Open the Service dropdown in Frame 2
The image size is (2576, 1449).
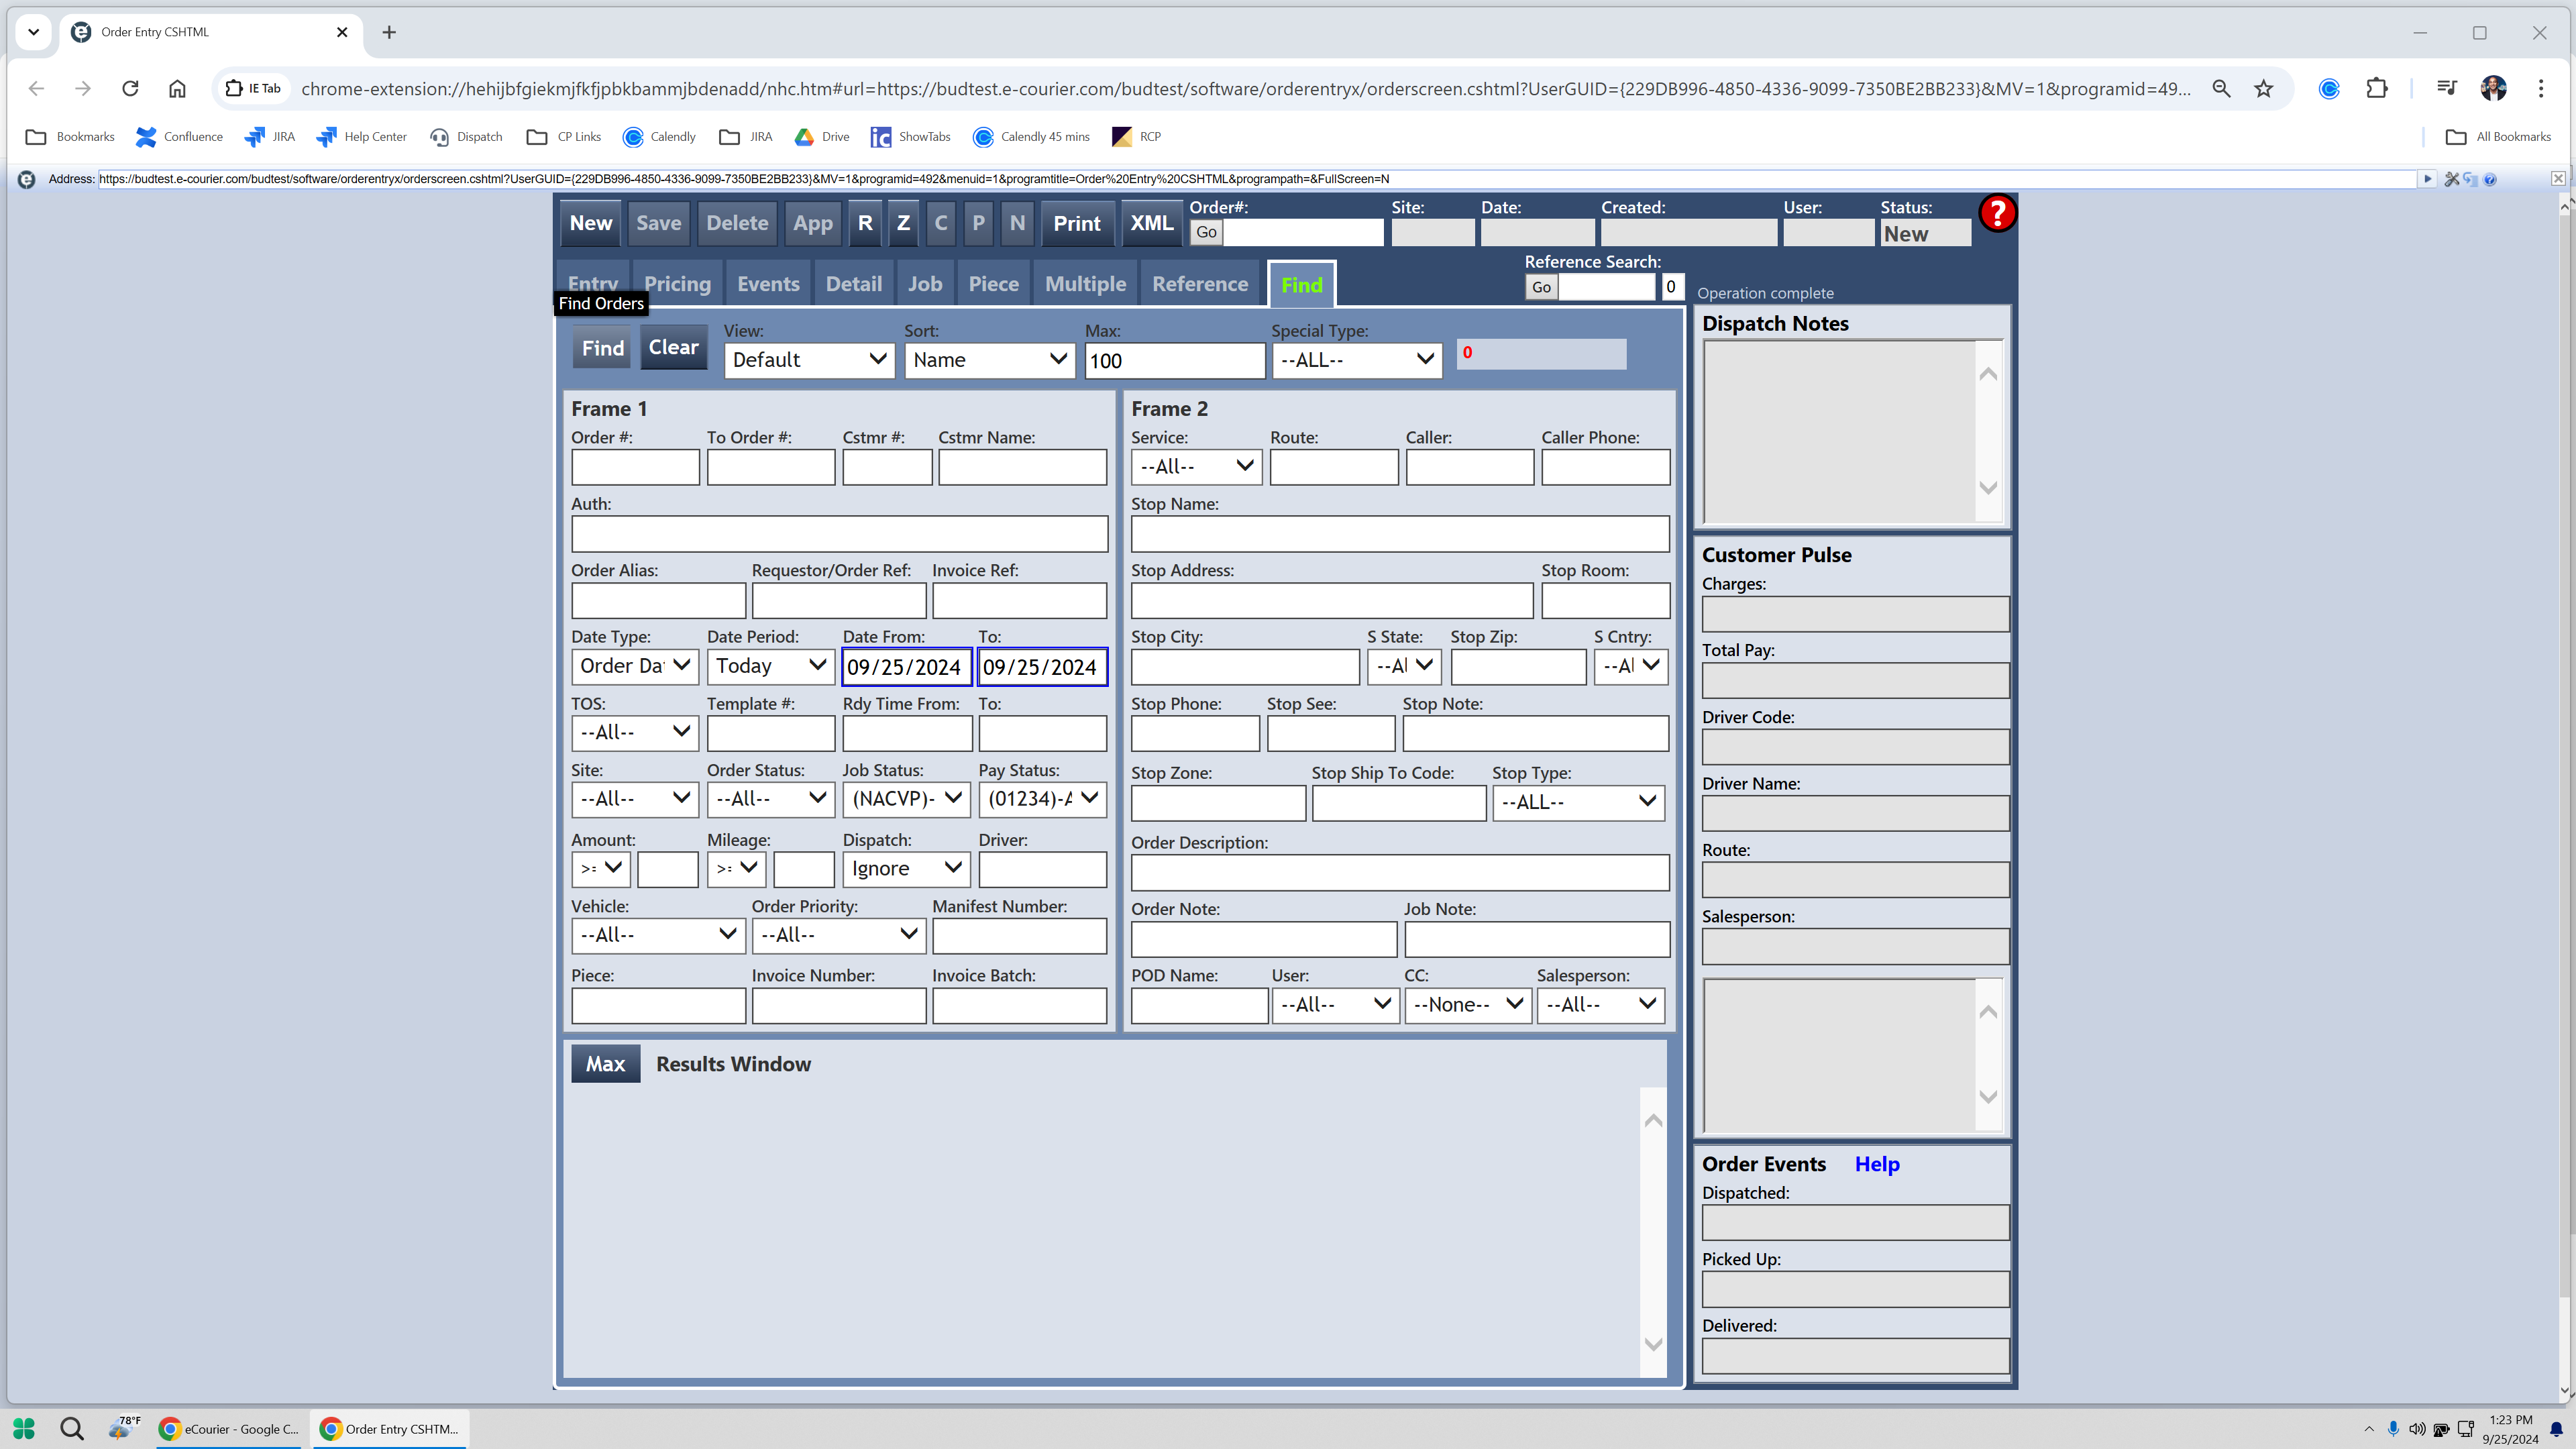click(1196, 466)
